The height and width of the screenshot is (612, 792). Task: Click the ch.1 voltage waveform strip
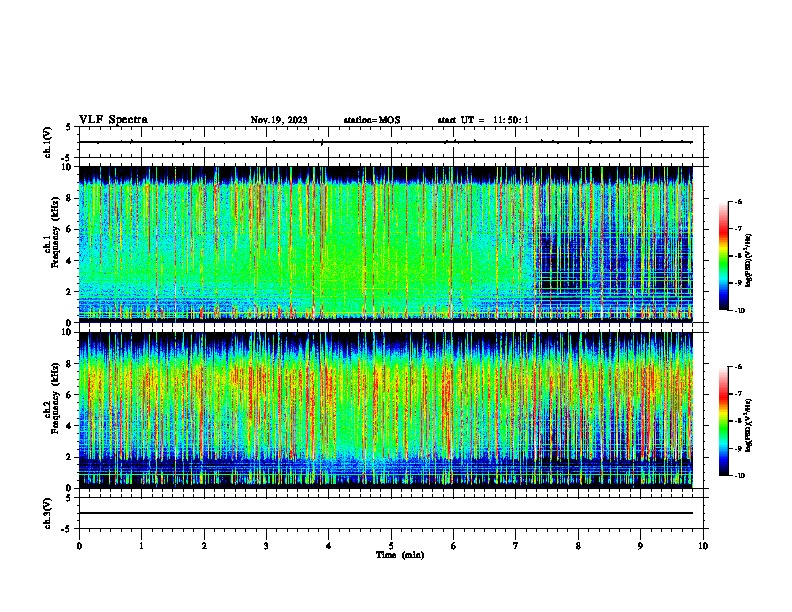tap(386, 142)
